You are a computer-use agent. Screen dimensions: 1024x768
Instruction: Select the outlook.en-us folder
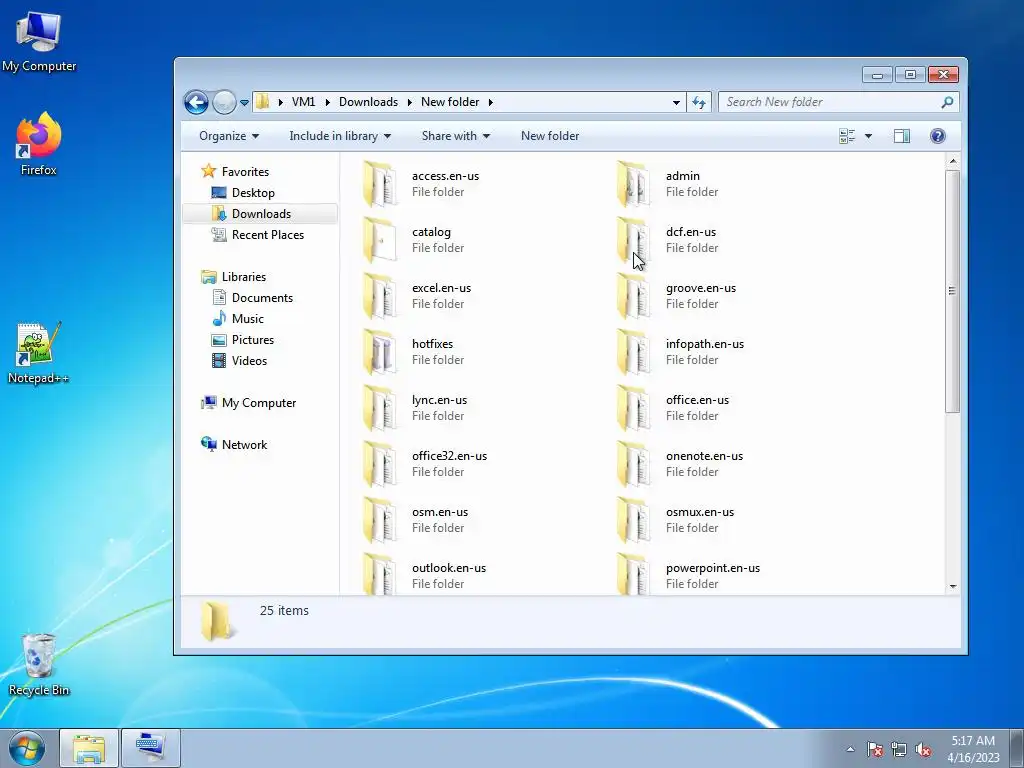(424, 575)
